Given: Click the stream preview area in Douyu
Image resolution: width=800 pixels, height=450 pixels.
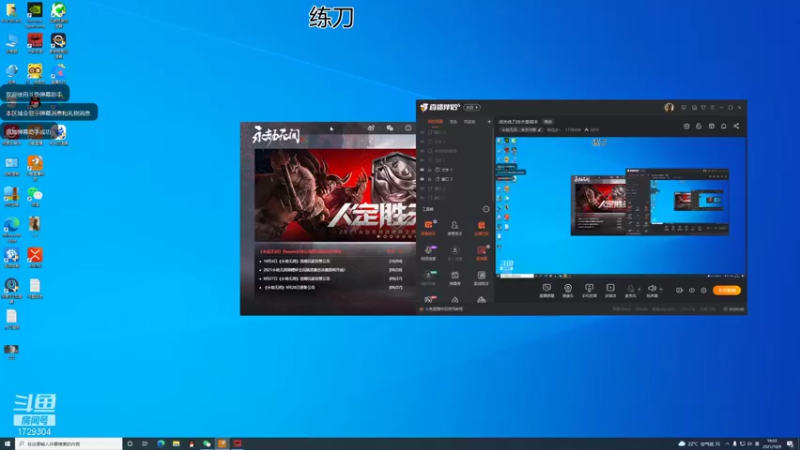Looking at the screenshot, I should click(621, 207).
